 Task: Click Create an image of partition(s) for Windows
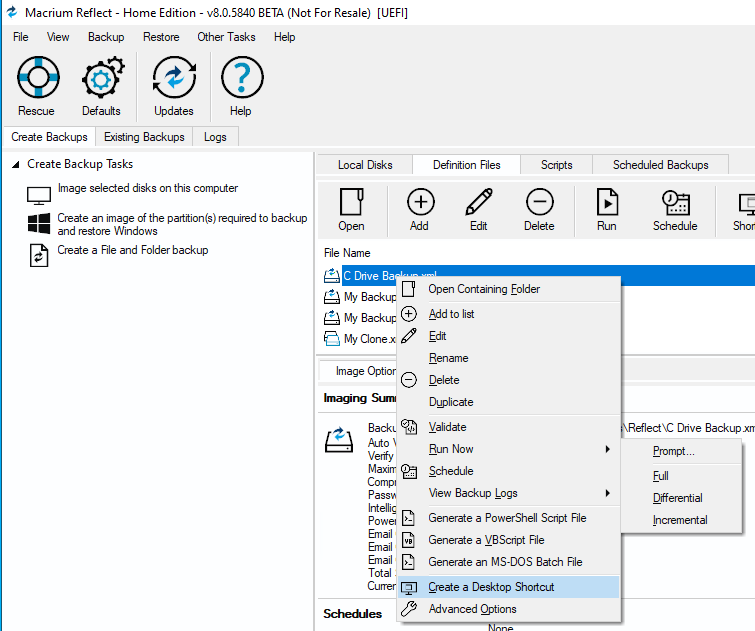coord(182,224)
